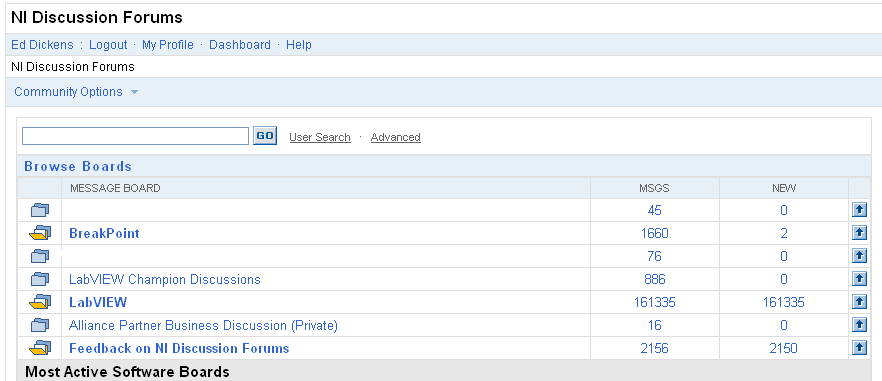
Task: Open Dashboard from the top menu
Action: [240, 45]
